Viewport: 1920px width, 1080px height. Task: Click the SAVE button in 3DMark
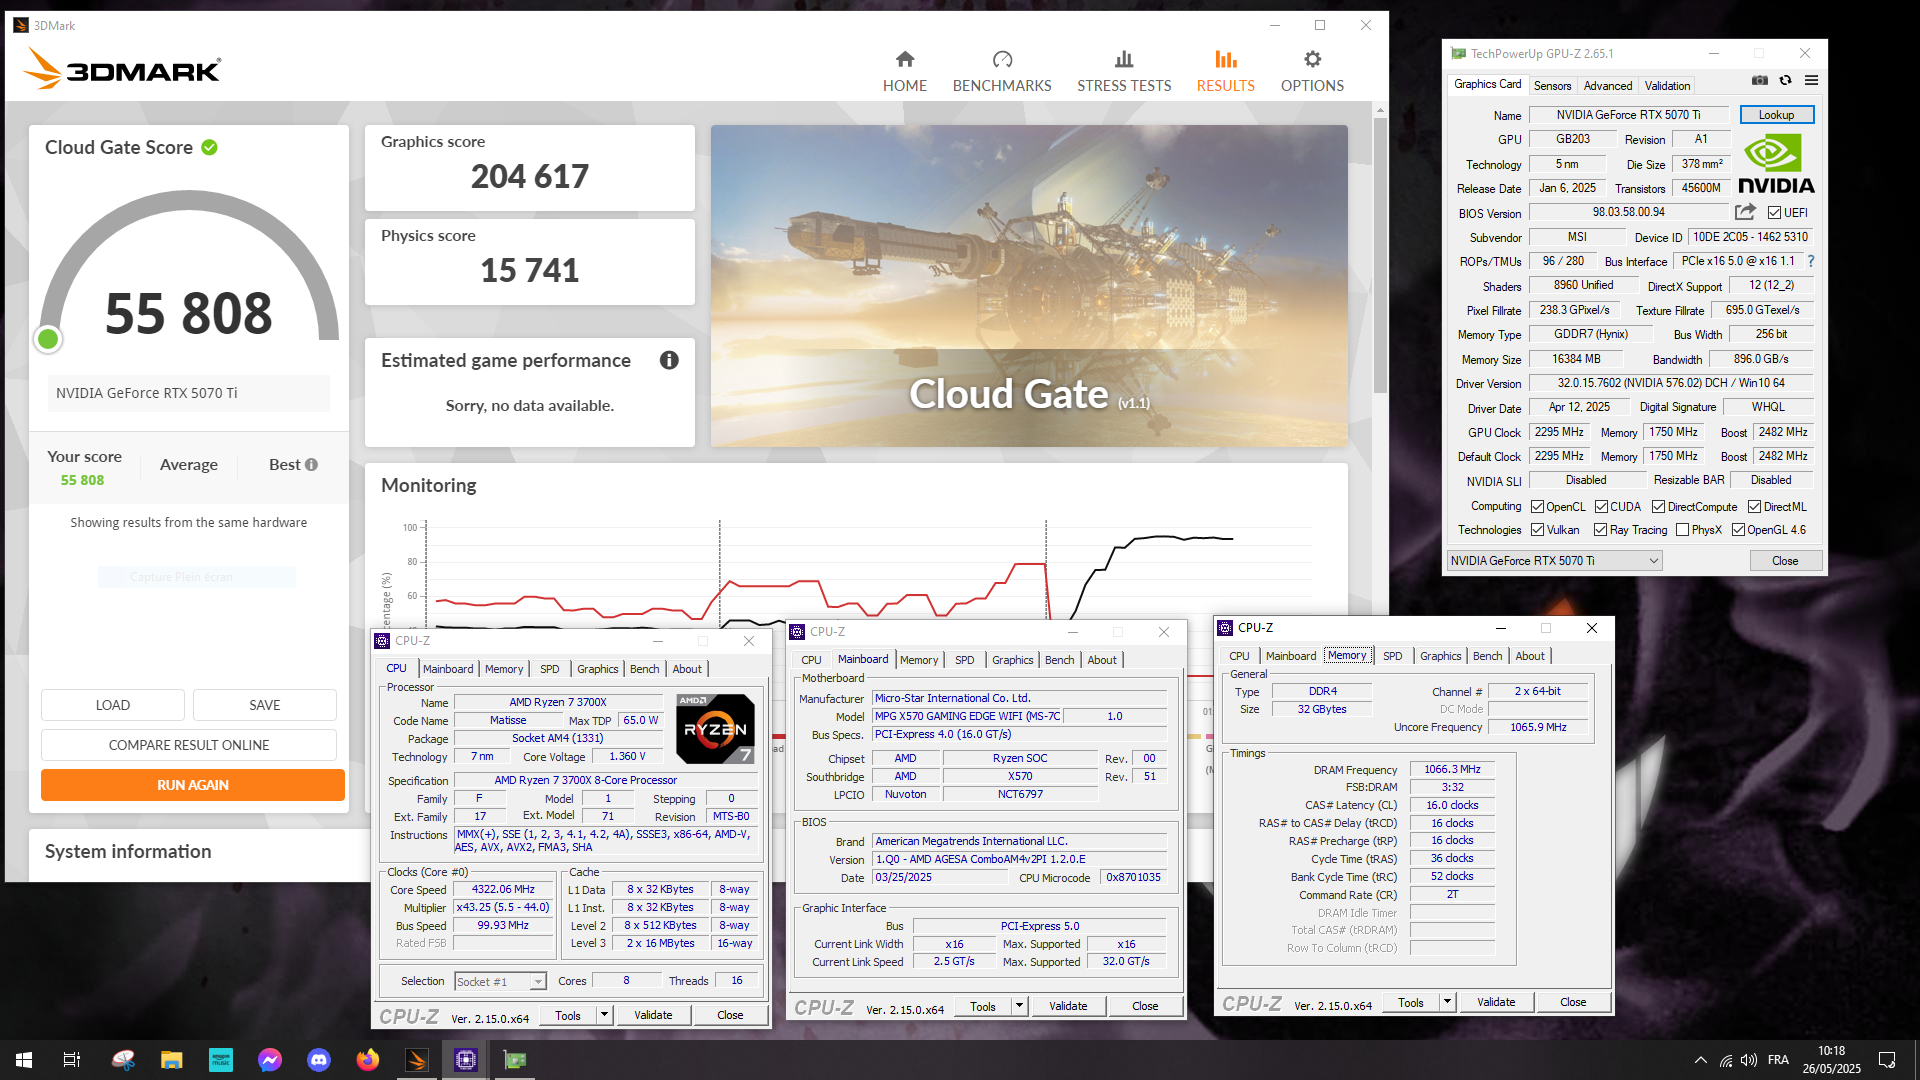265,705
